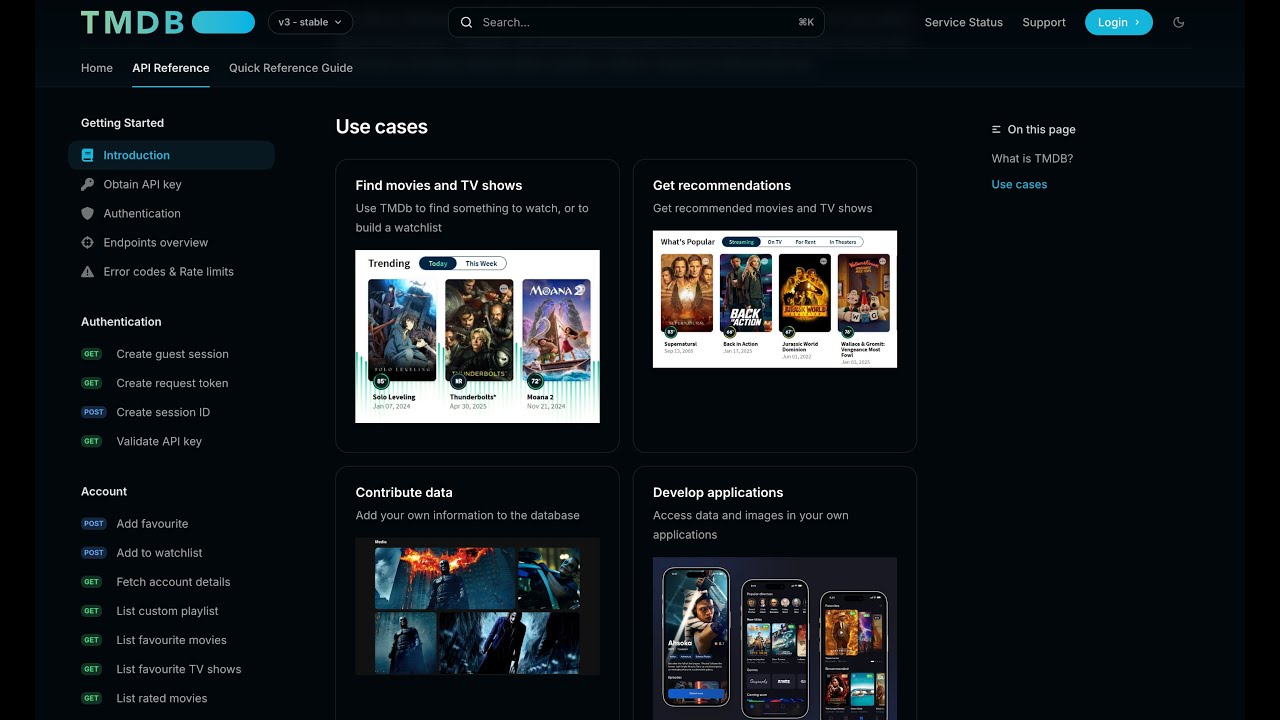Click the Endpoints overview crosshair icon
Screen dimensions: 1280x720
tap(88, 242)
